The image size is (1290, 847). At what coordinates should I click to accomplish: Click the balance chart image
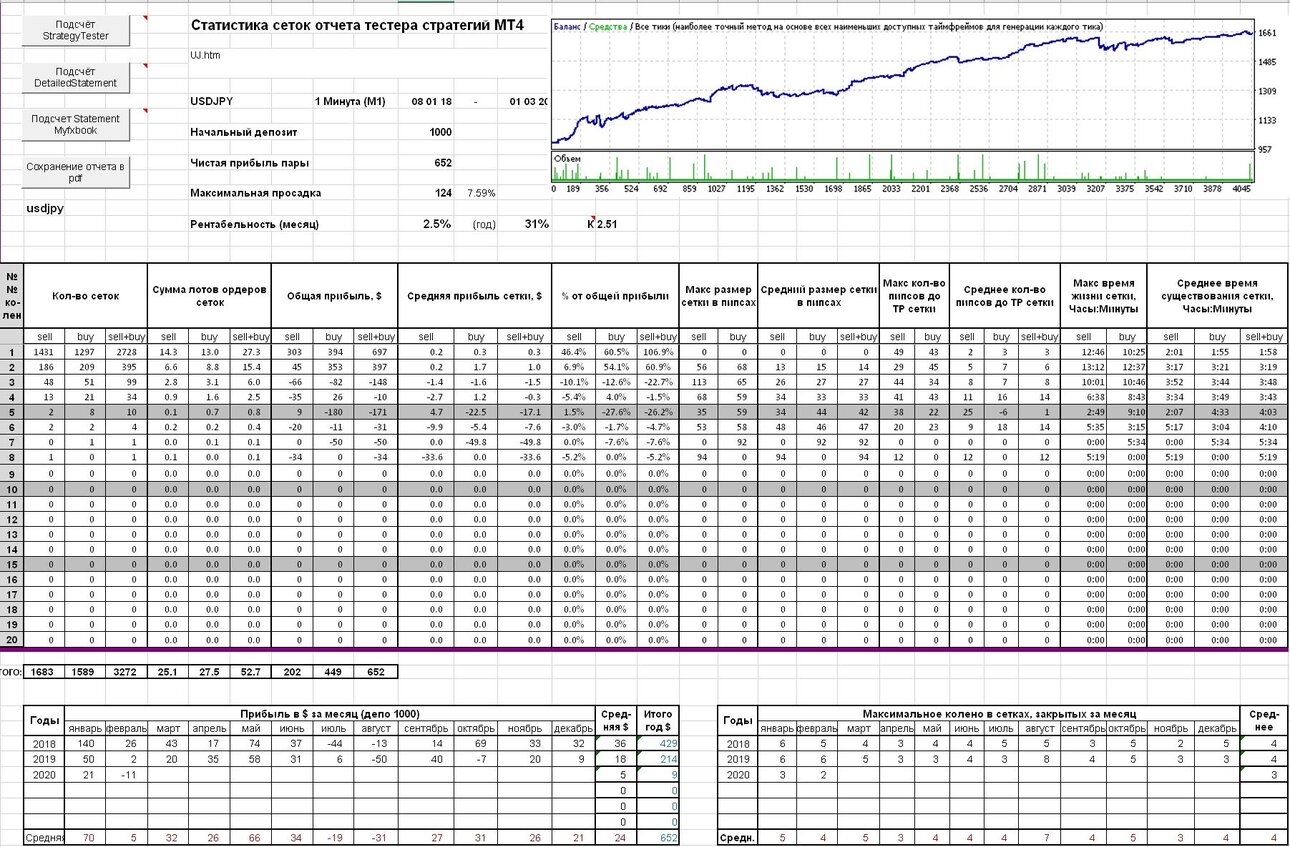905,106
